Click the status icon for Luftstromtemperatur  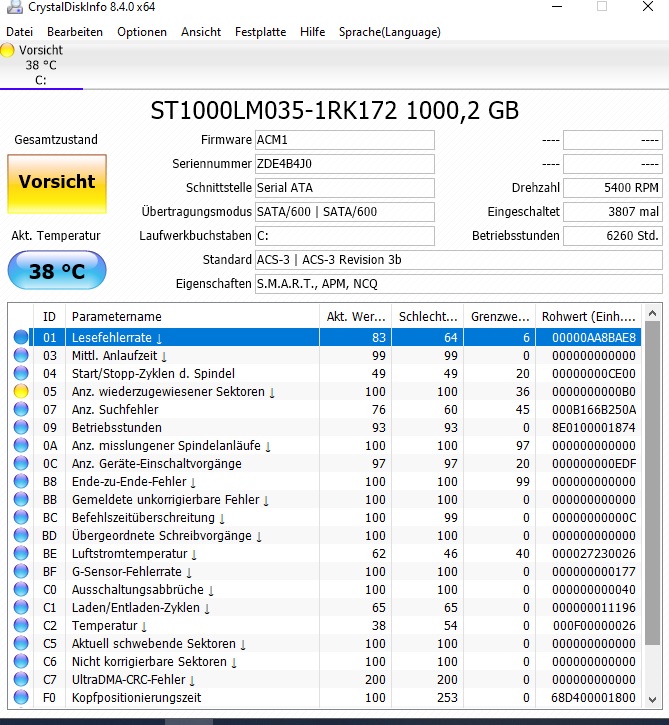(21, 553)
